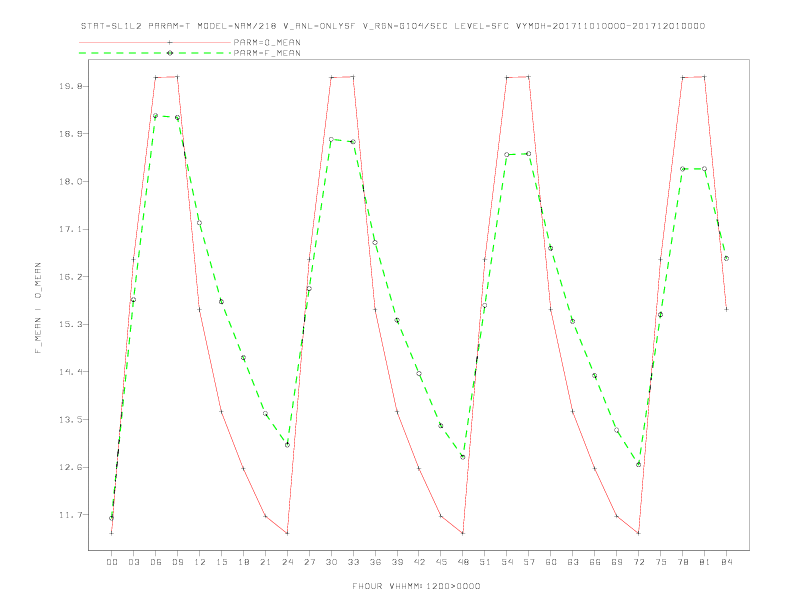Click the 72 forecast hour x-axis label
Image resolution: width=792 pixels, height=612 pixels.
pyautogui.click(x=639, y=562)
